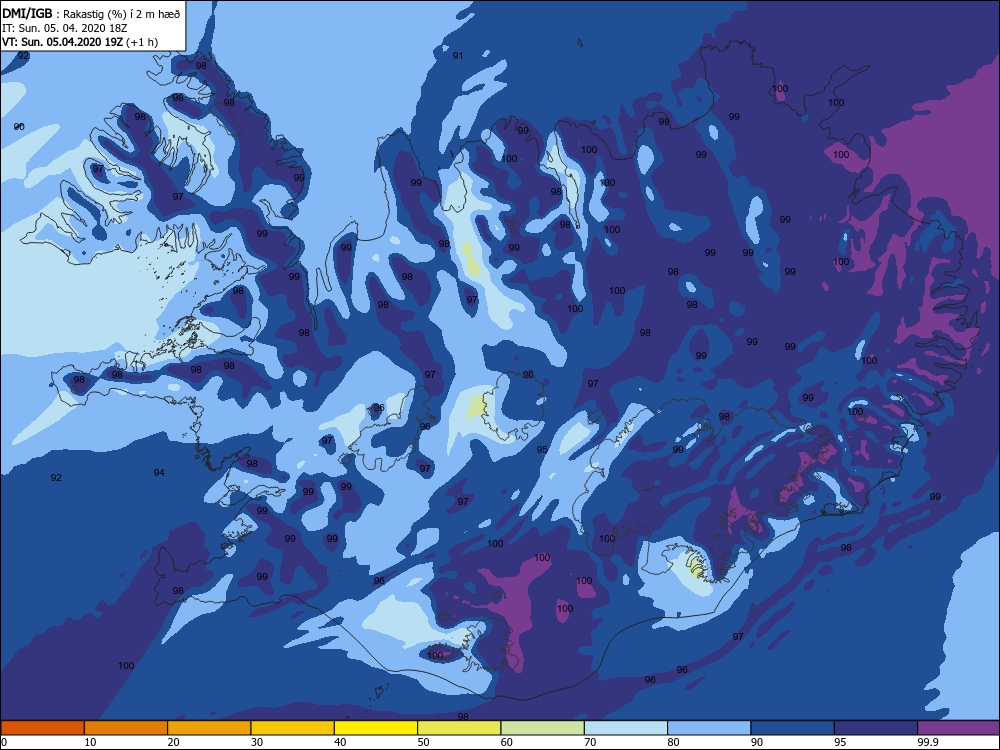This screenshot has height=750, width=1000.
Task: Click the '(+1 h)' forecast offset text
Action: (142, 42)
